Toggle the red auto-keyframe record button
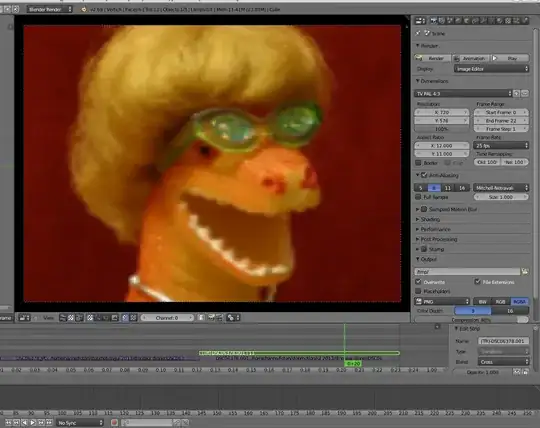 tap(114, 422)
